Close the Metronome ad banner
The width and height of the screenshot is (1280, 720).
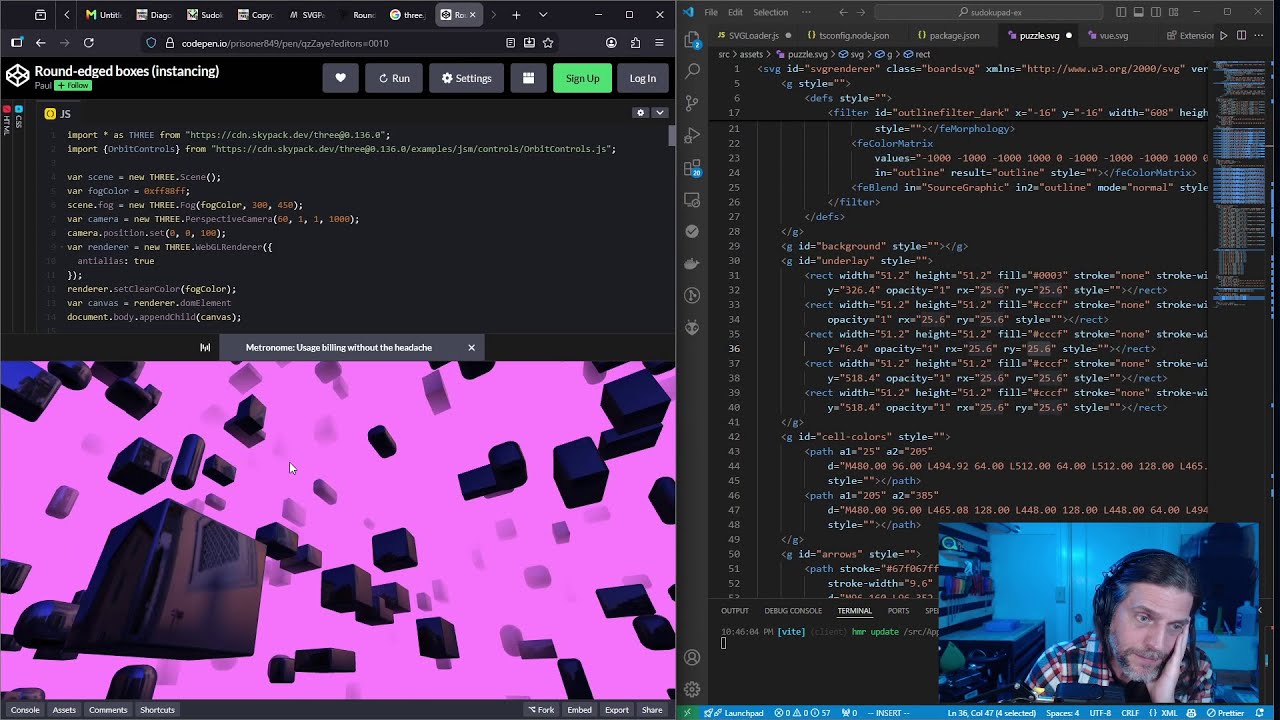pyautogui.click(x=471, y=347)
